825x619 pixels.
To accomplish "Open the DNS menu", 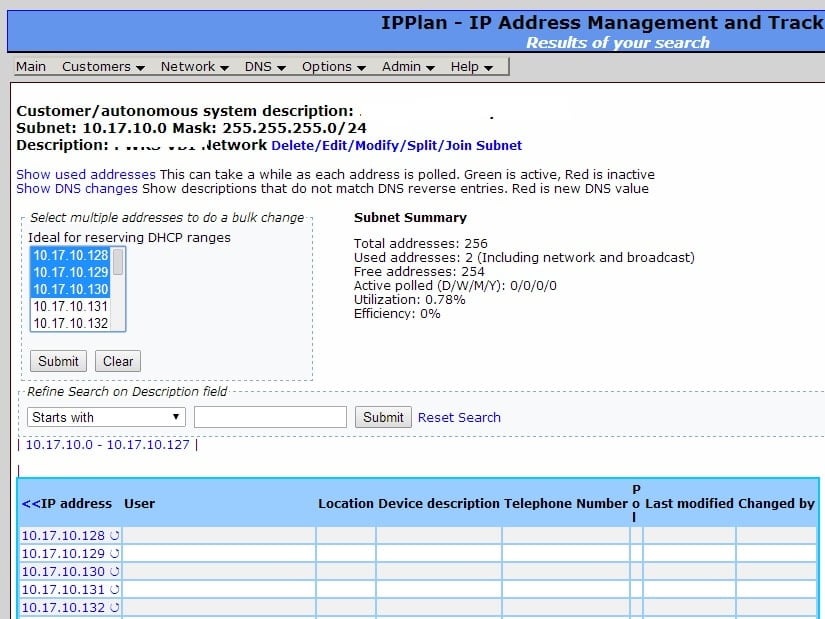I will [265, 67].
